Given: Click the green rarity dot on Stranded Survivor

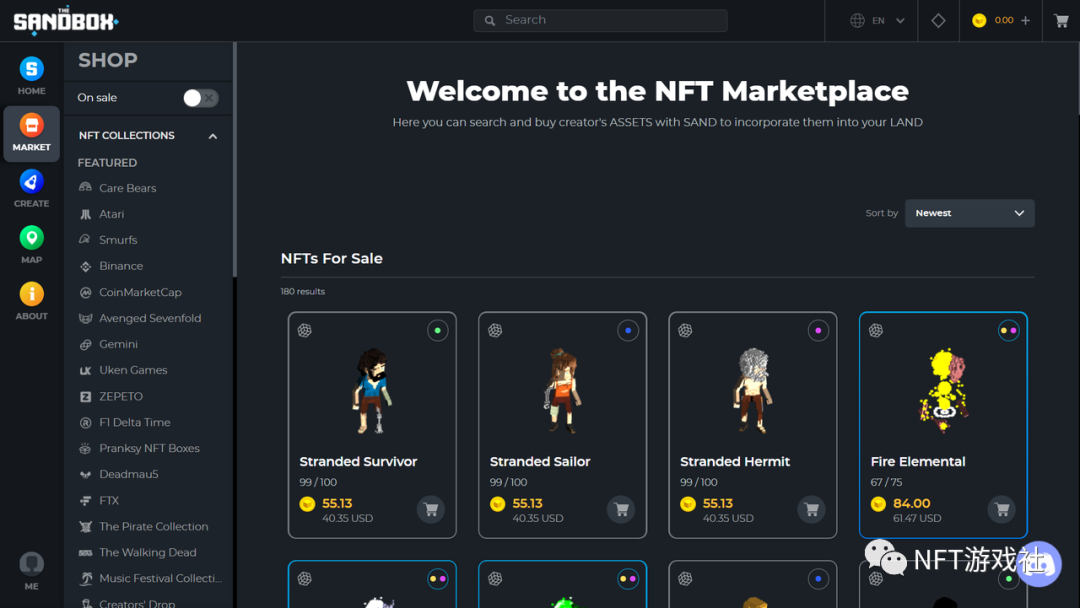Looking at the screenshot, I should tap(437, 331).
